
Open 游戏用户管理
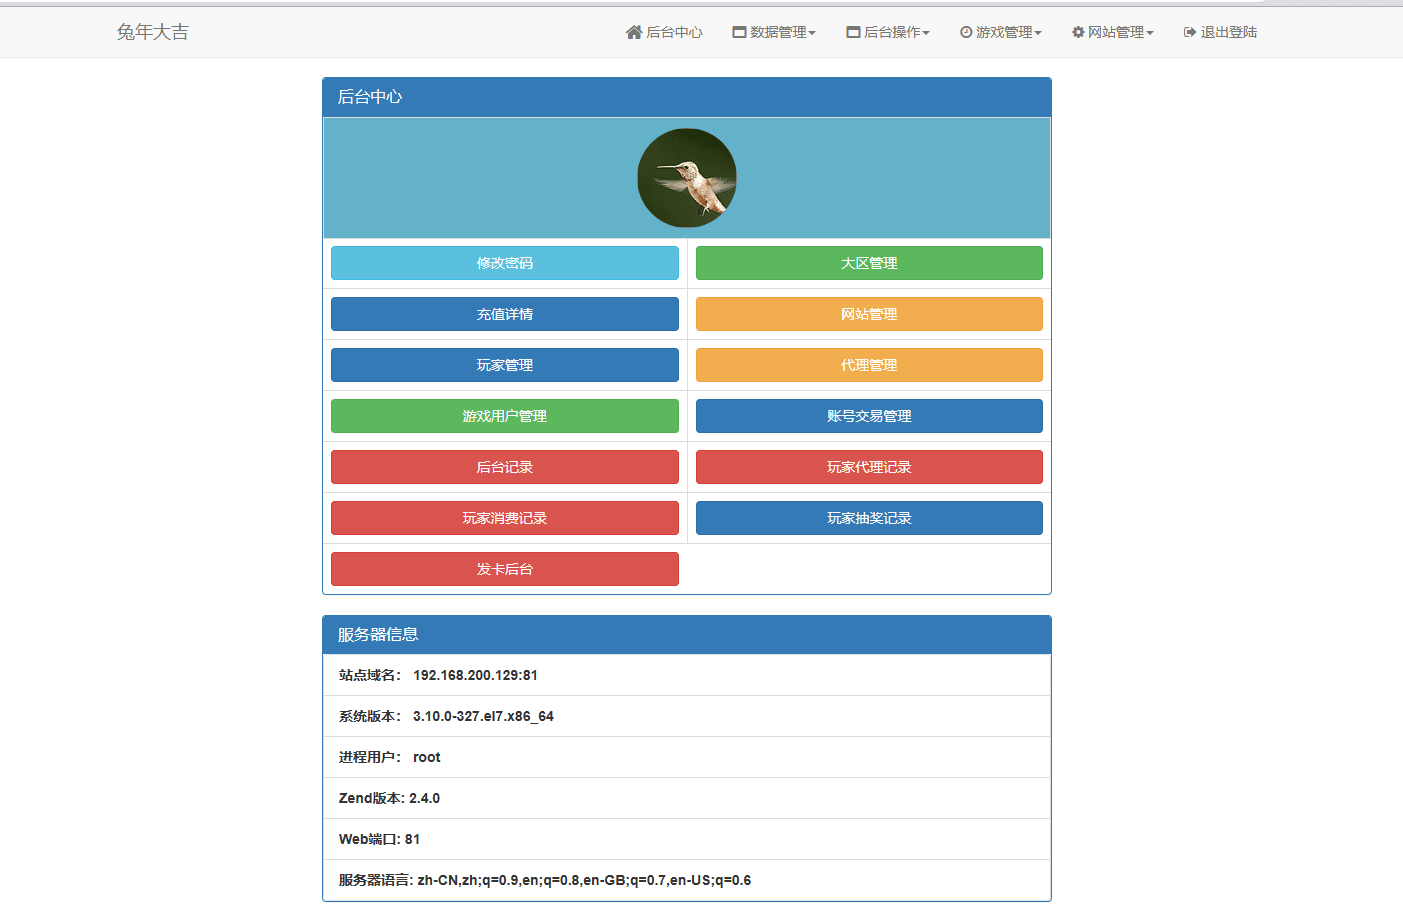tap(505, 416)
